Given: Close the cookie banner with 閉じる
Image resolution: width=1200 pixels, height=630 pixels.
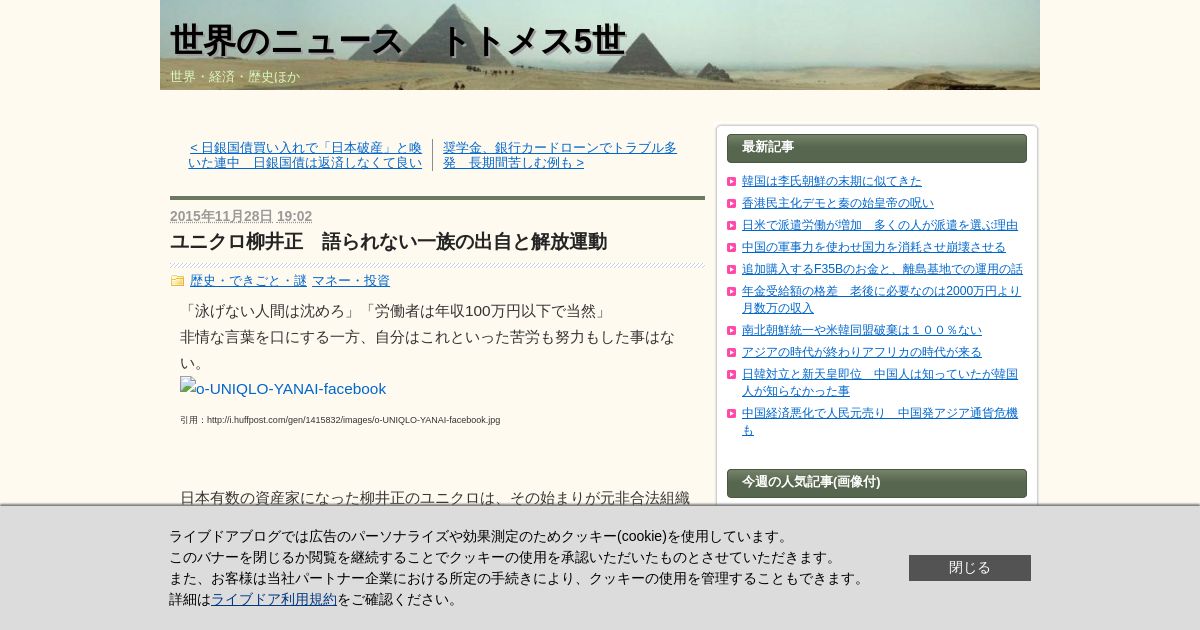Looking at the screenshot, I should point(970,568).
